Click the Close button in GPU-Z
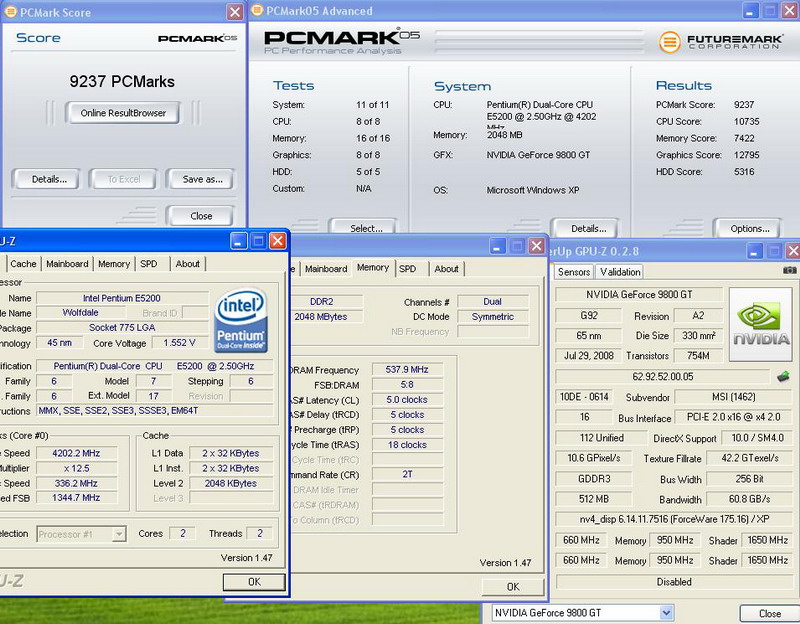 [769, 613]
